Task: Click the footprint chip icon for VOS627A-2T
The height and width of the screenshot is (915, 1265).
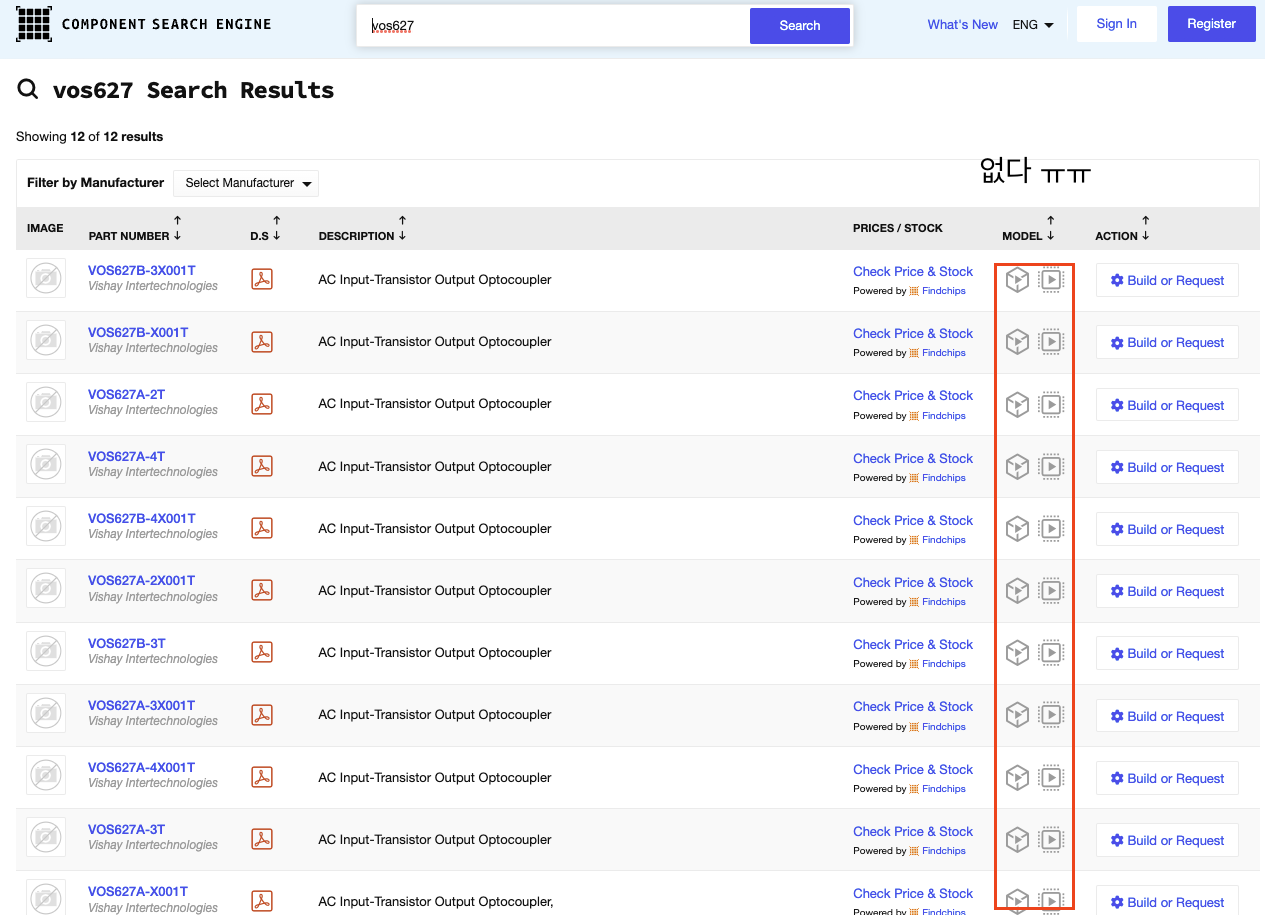Action: (x=1051, y=404)
